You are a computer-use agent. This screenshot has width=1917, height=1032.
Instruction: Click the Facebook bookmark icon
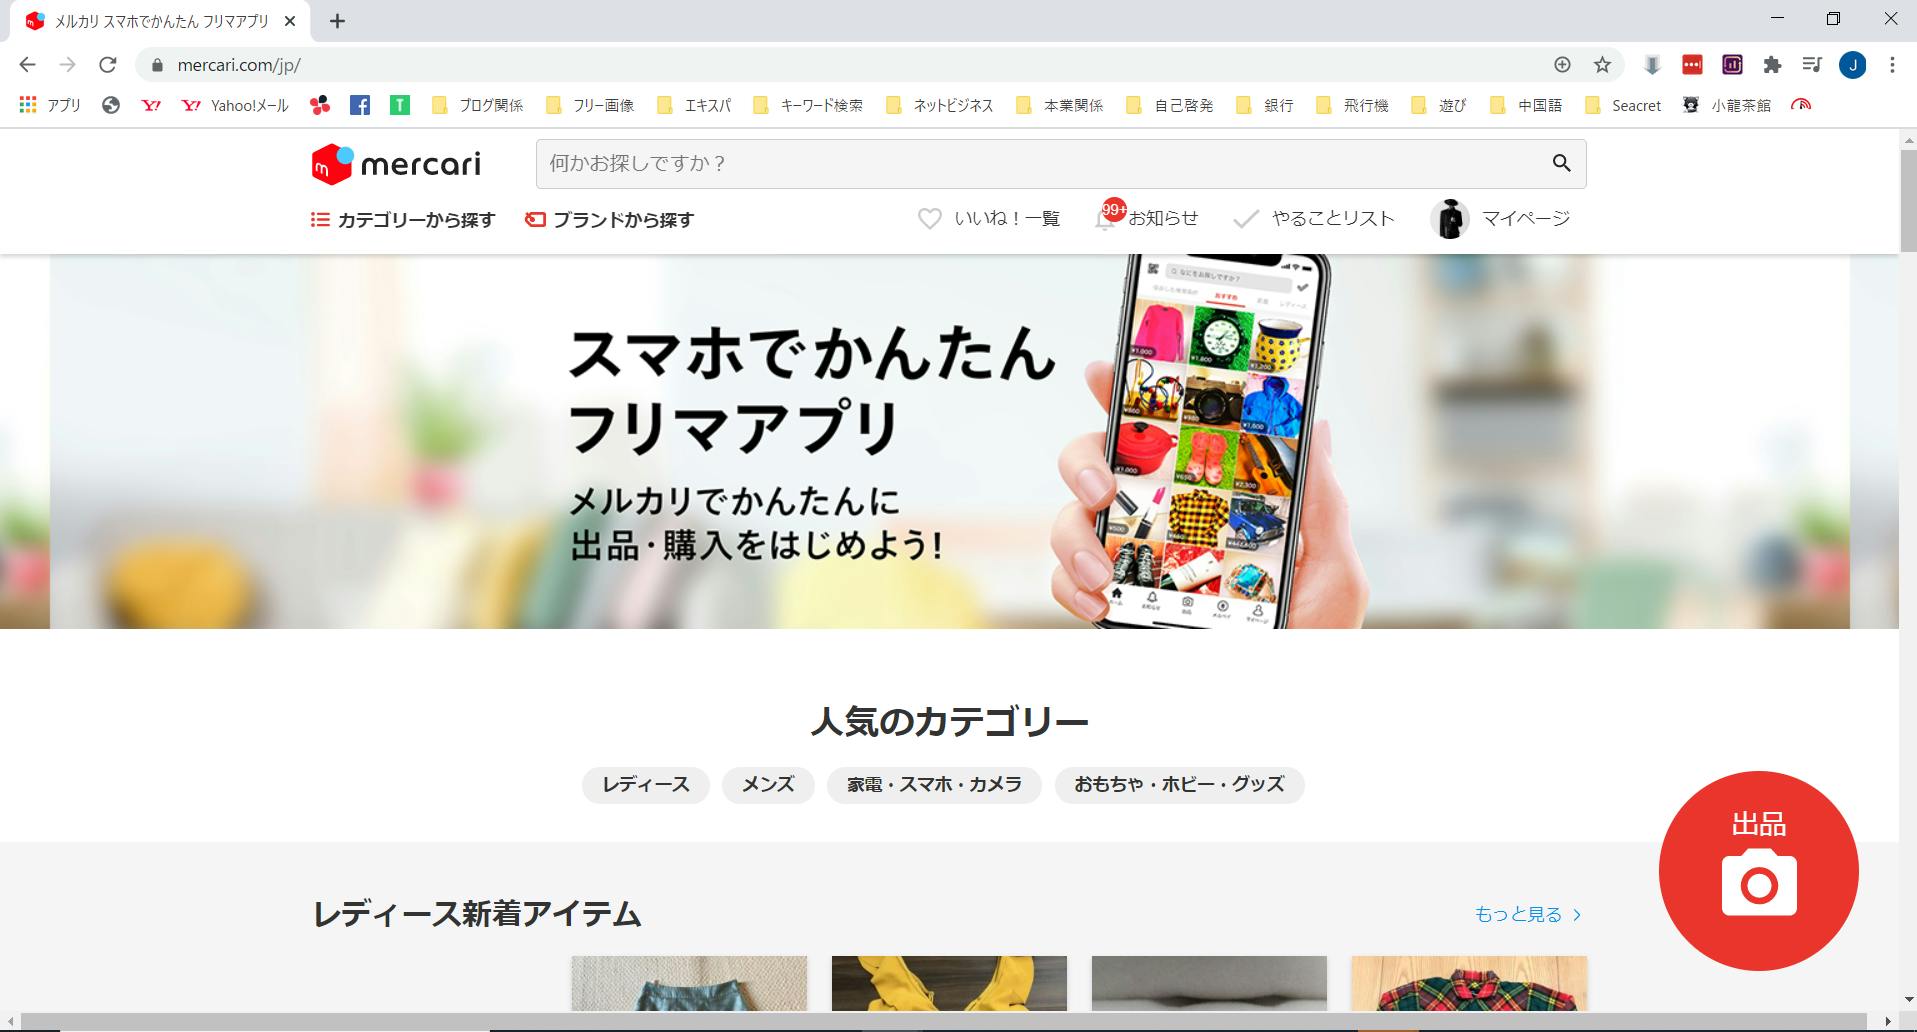360,105
